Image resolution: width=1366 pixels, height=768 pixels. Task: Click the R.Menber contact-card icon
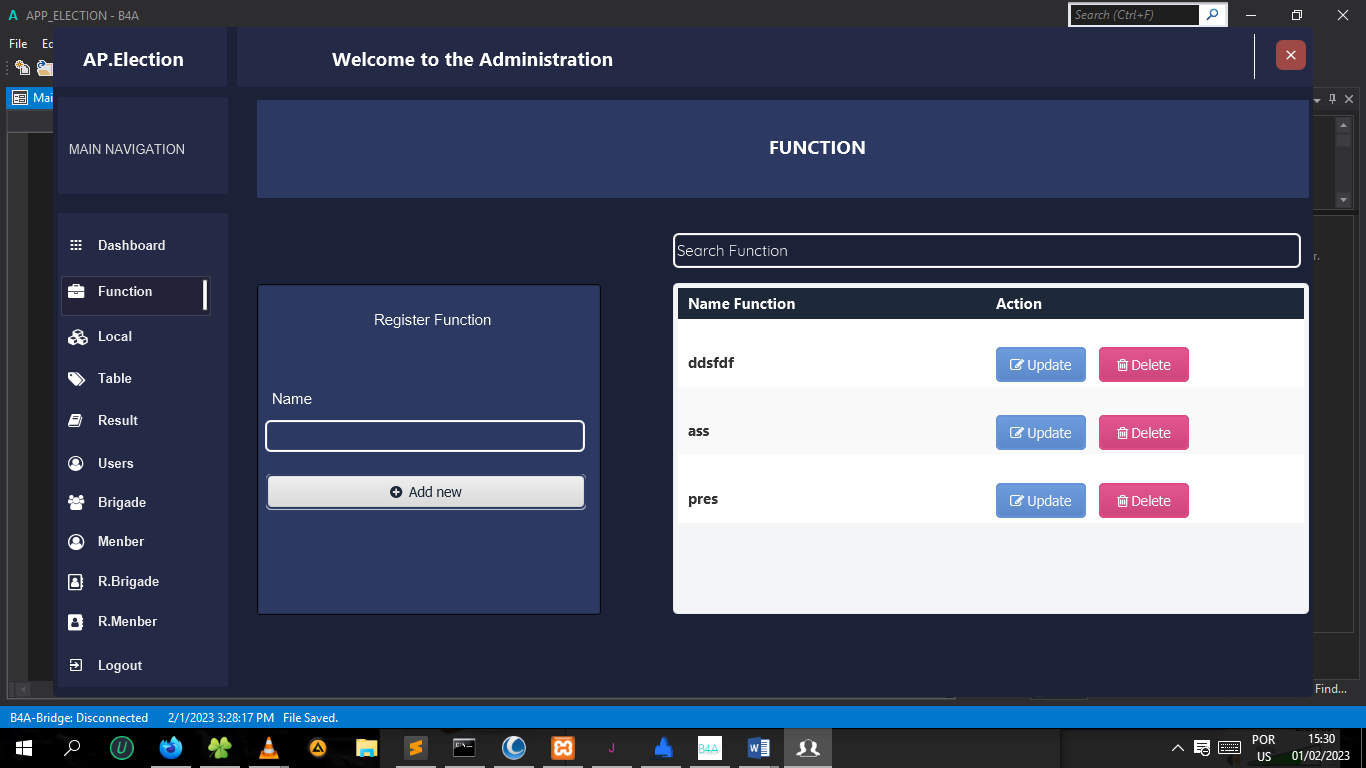(75, 622)
